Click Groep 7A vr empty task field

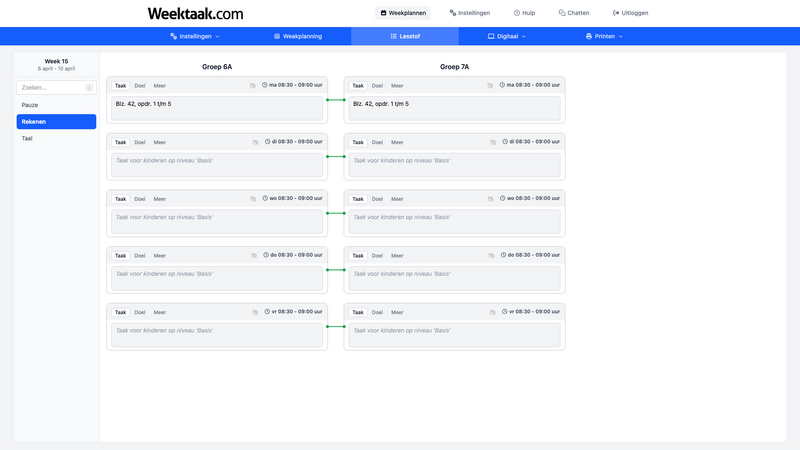click(454, 335)
